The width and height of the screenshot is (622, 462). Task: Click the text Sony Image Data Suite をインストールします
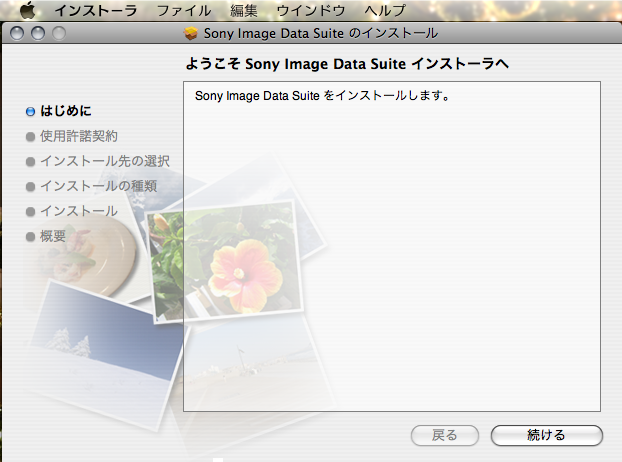[322, 96]
